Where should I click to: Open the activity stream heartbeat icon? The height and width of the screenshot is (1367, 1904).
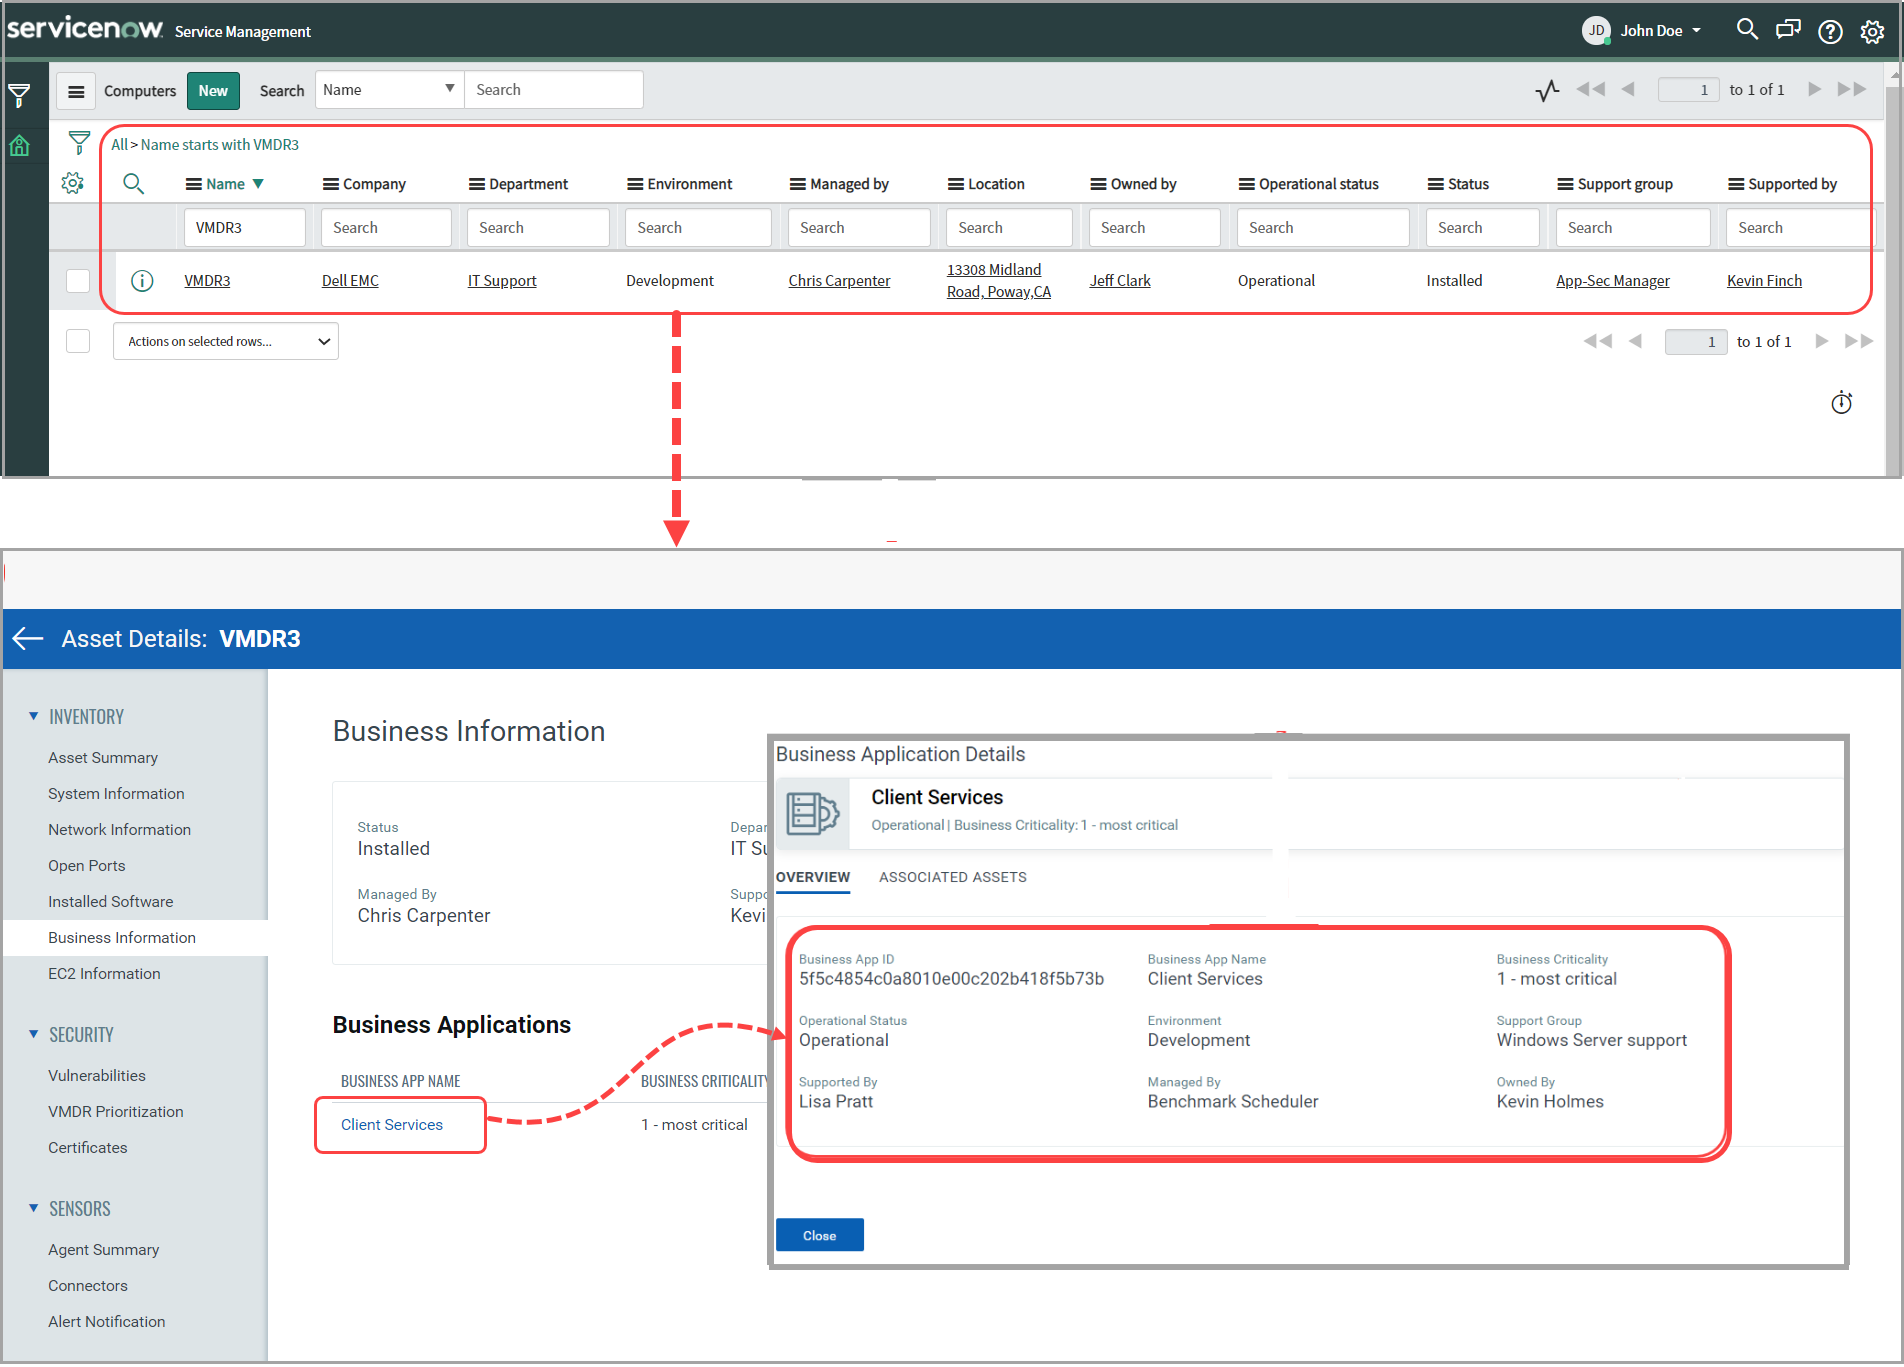click(1547, 90)
